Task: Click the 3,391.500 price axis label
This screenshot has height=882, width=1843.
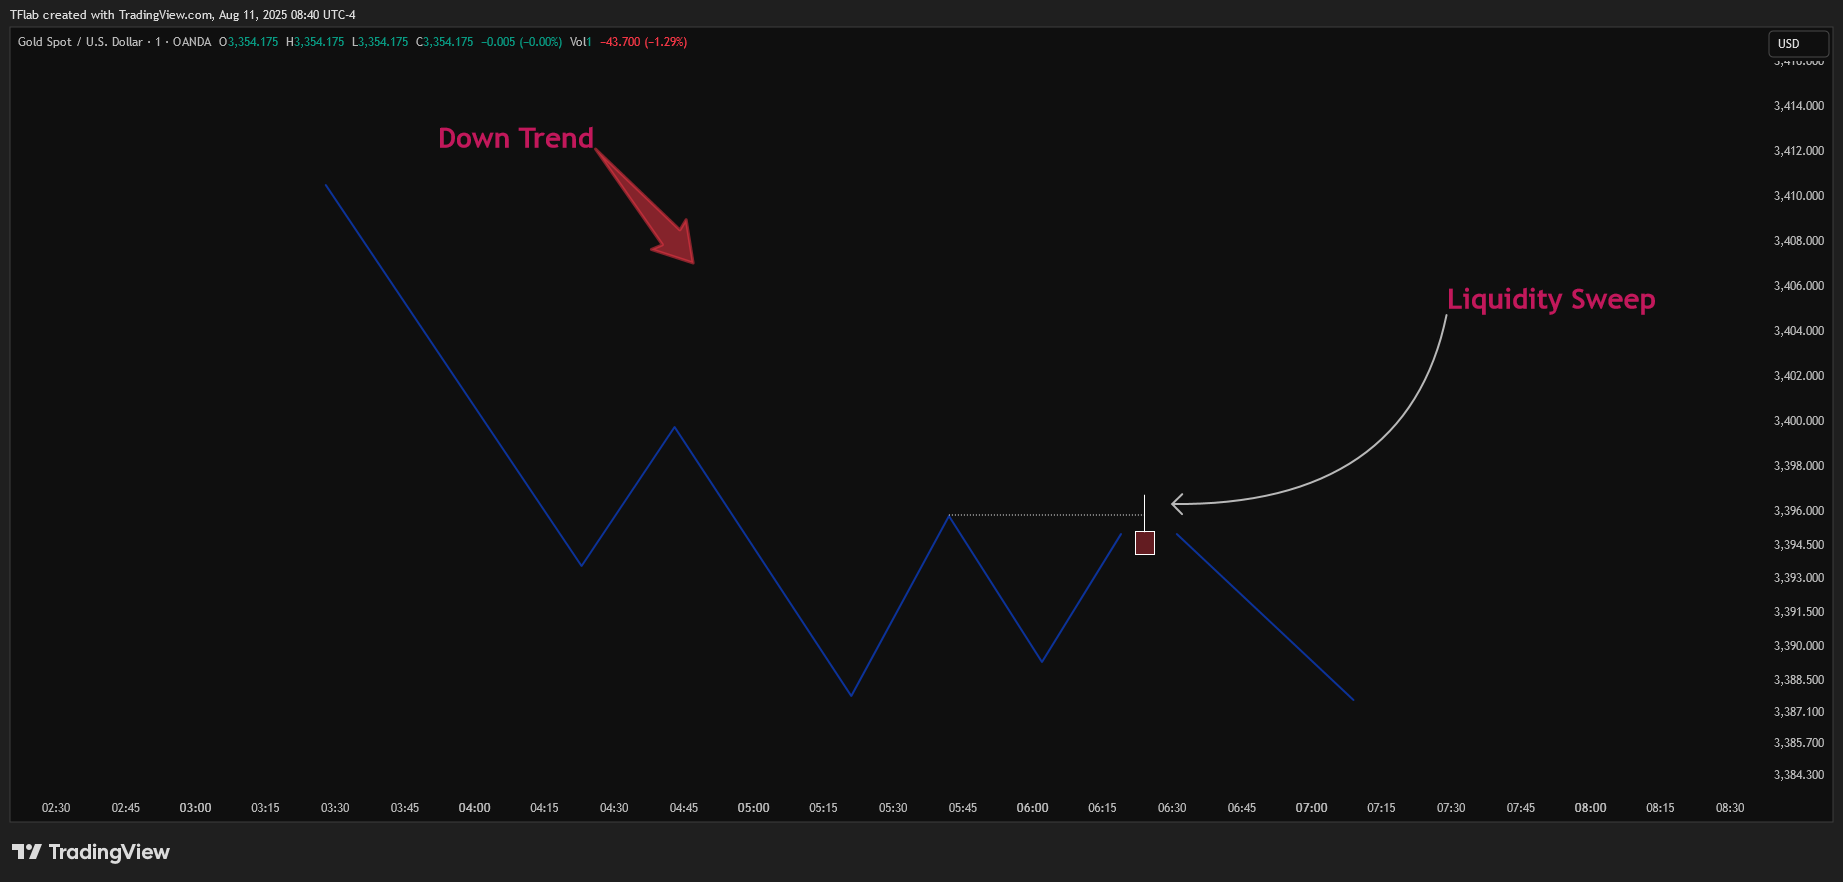Action: 1799,612
